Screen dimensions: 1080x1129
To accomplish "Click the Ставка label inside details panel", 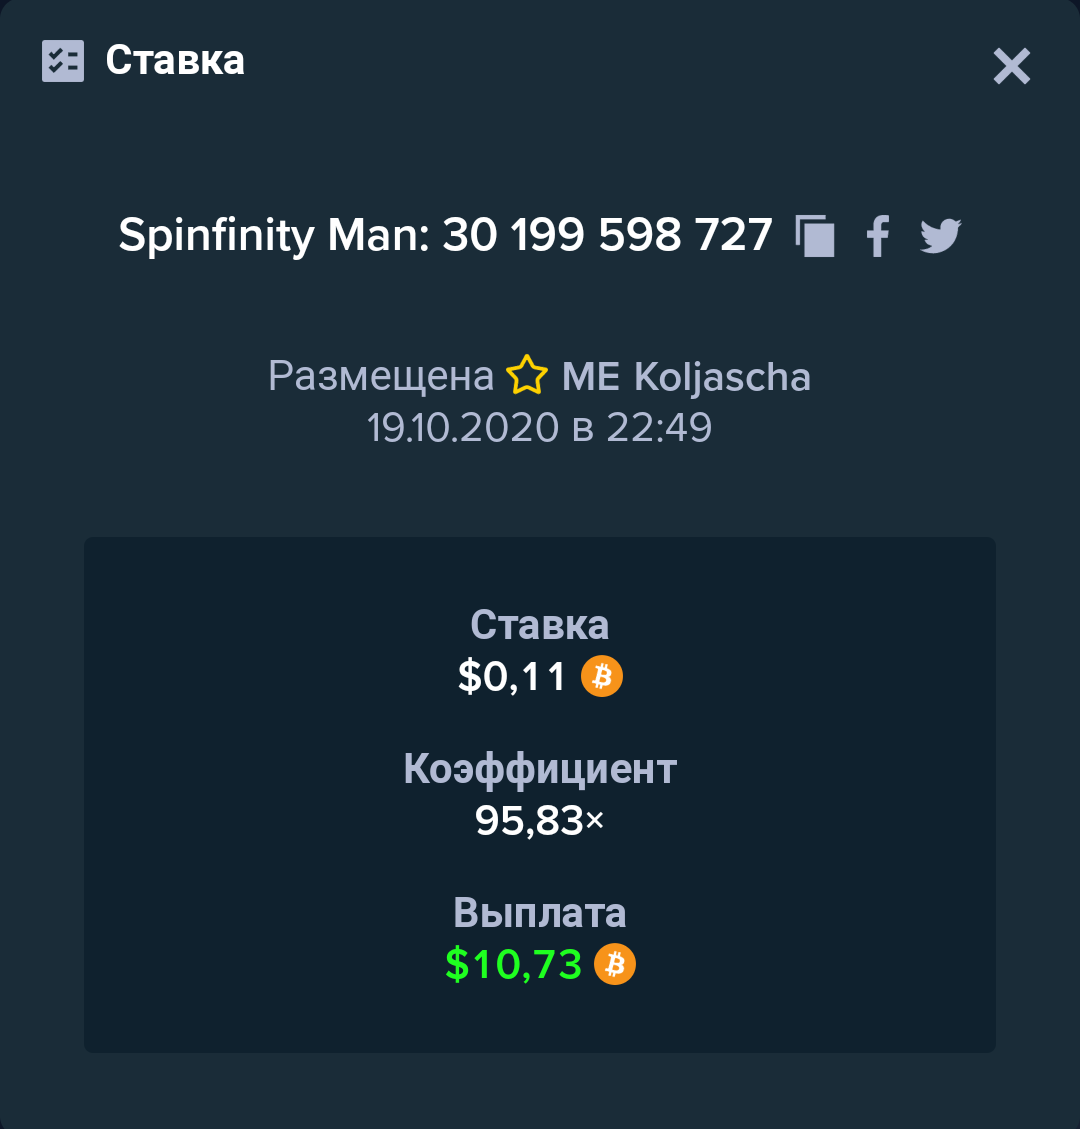I will [540, 625].
